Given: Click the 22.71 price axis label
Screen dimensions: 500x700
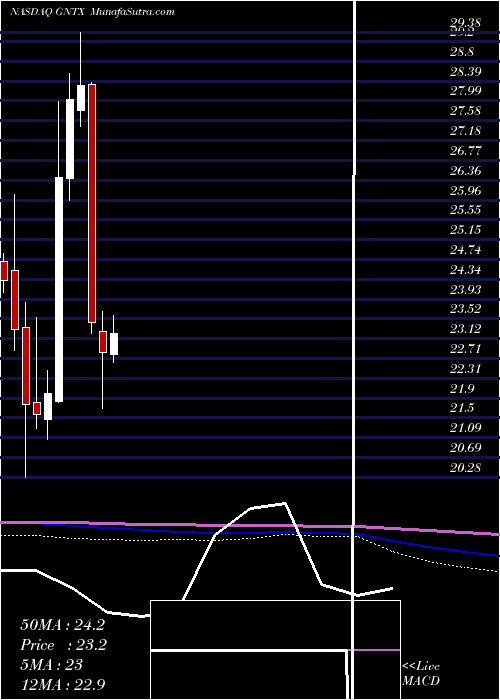Looking at the screenshot, I should click(x=466, y=349).
